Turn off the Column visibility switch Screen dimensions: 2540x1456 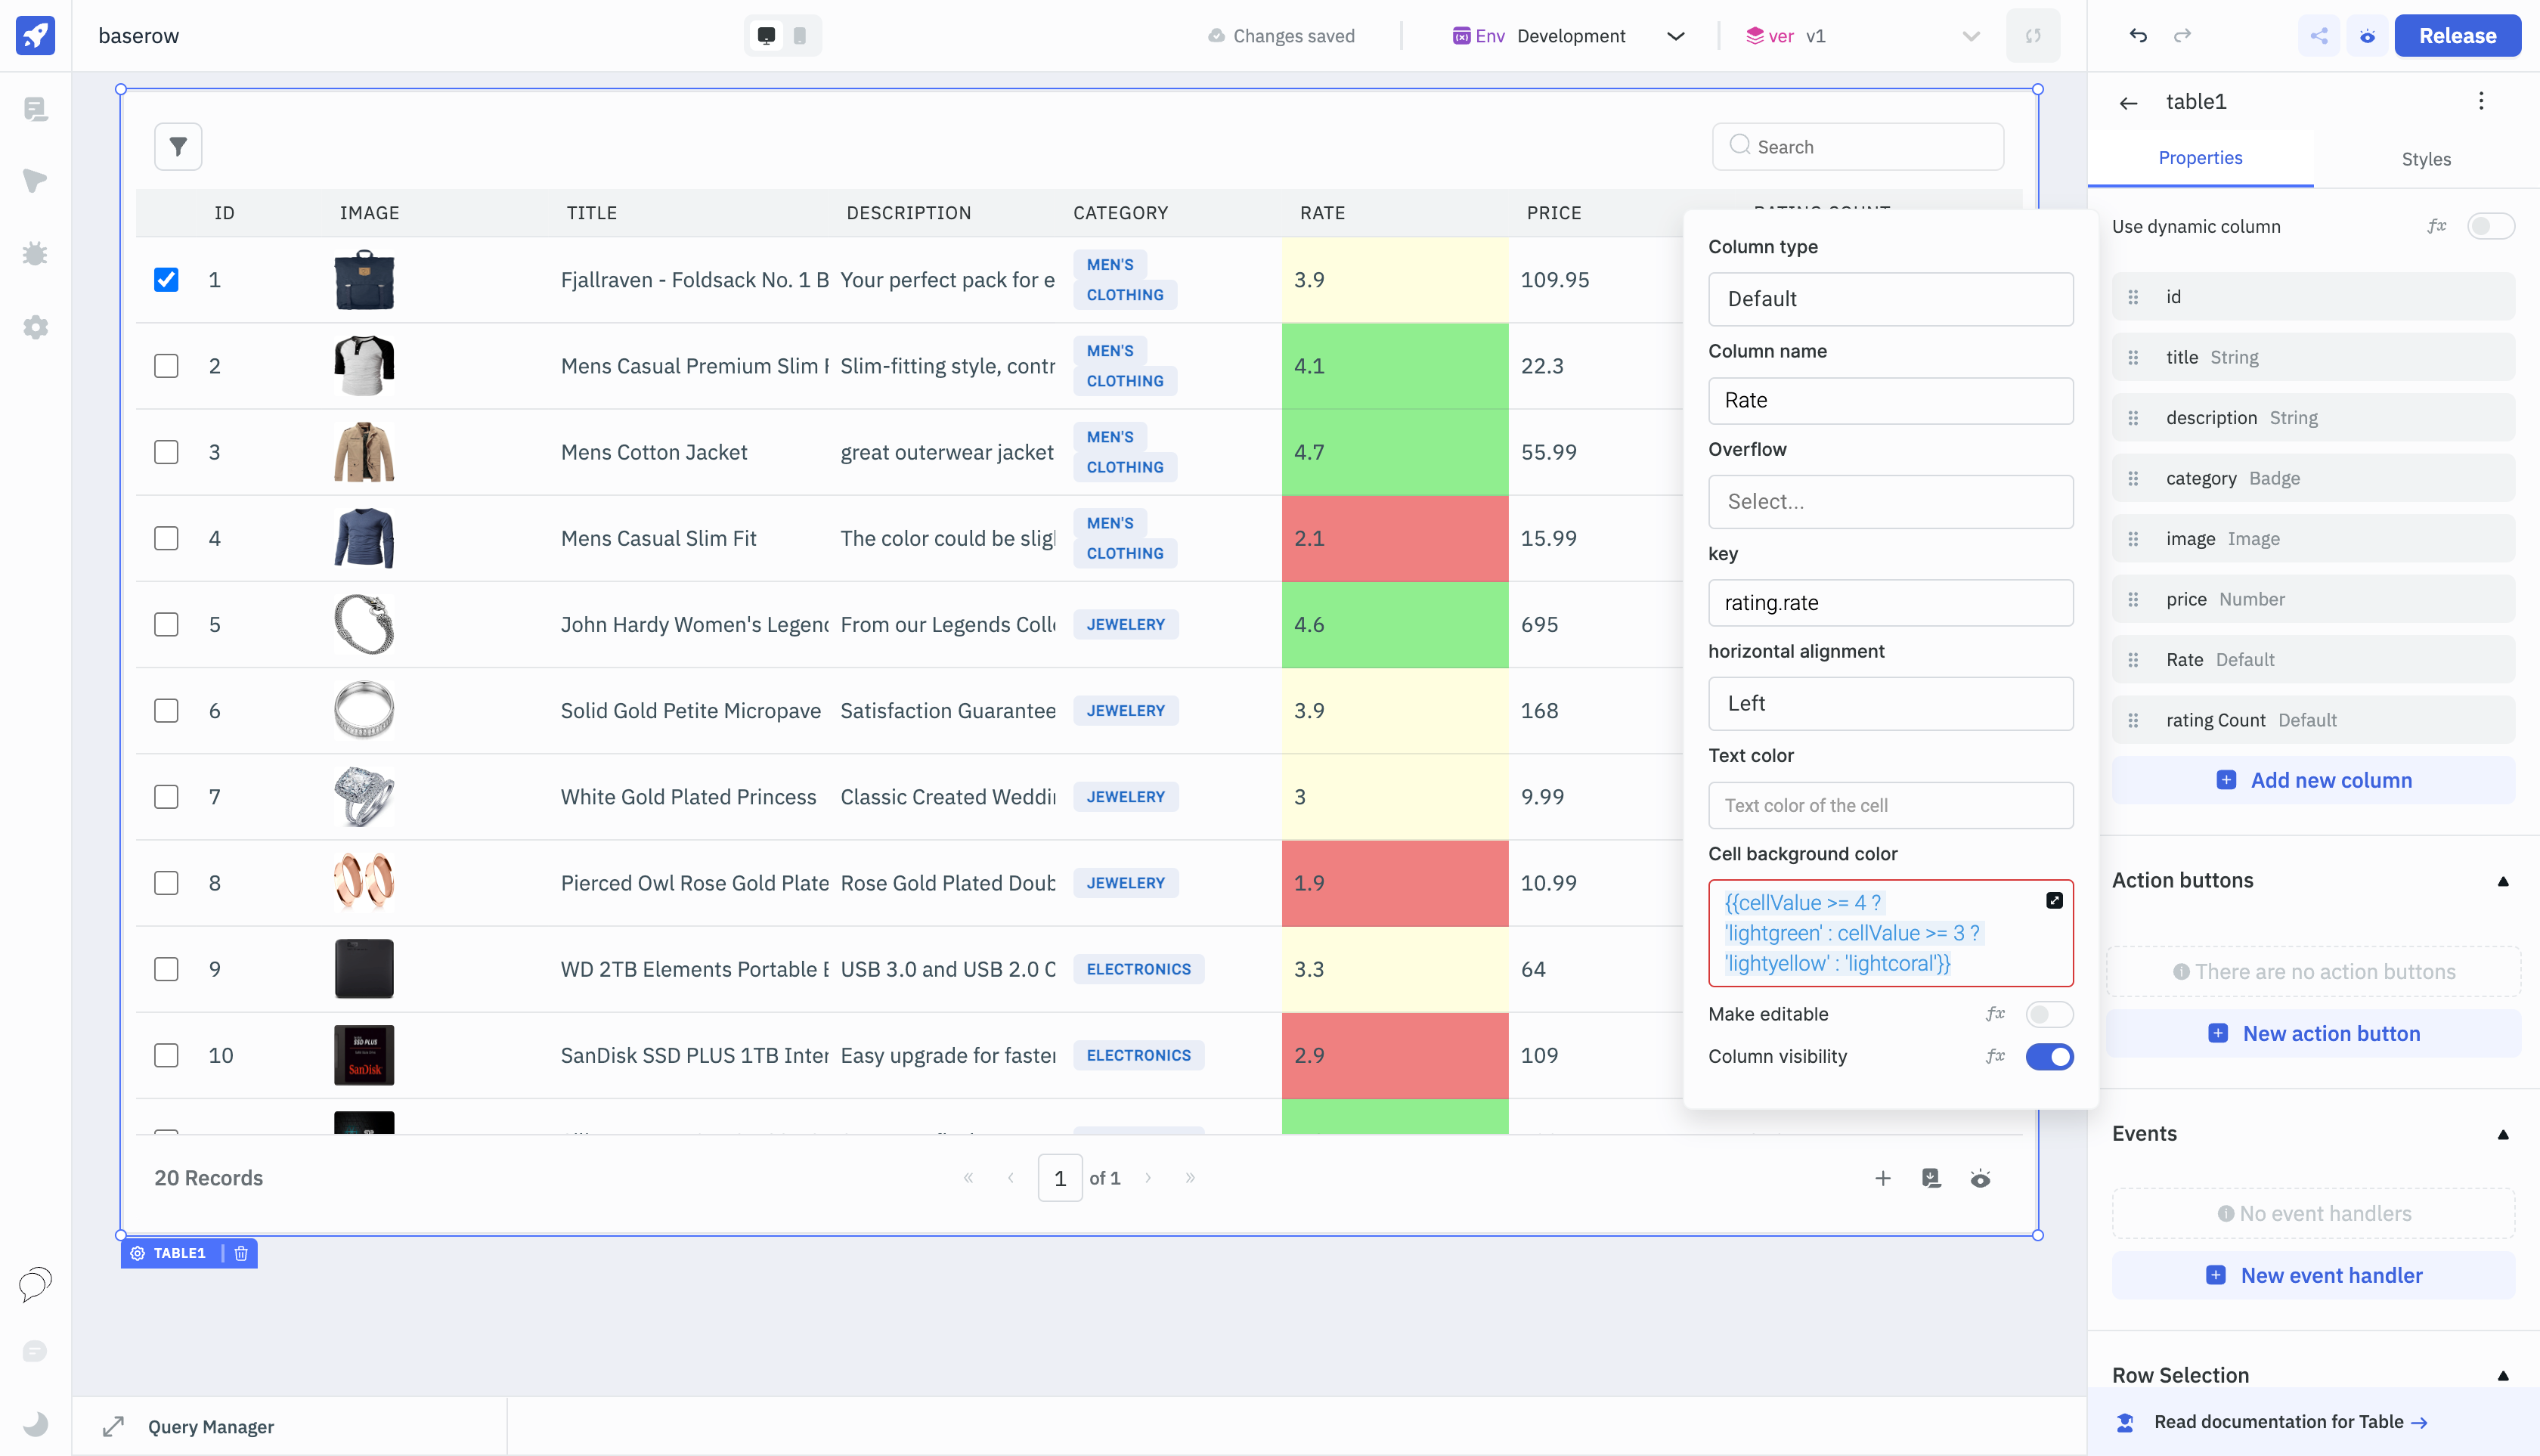click(x=2049, y=1056)
